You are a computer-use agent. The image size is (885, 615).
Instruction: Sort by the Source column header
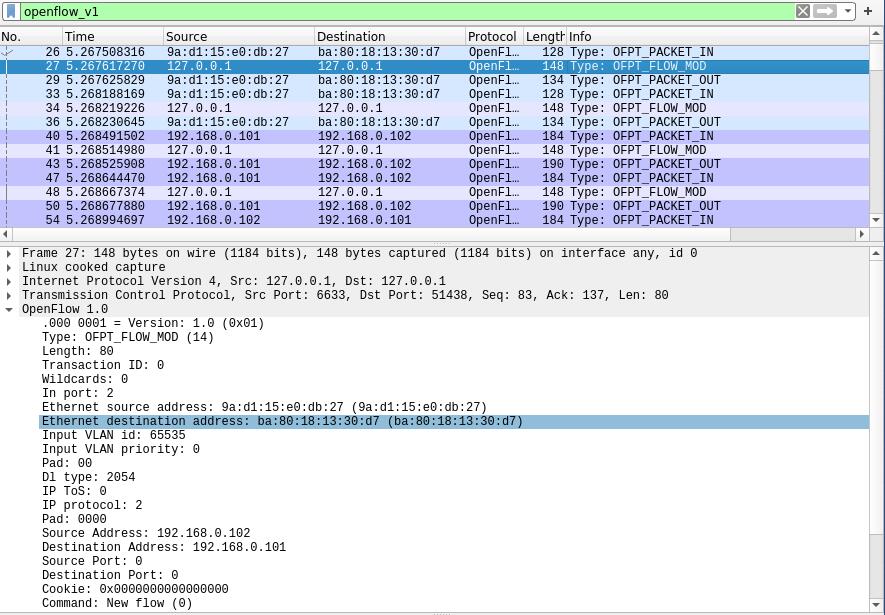pyautogui.click(x=239, y=37)
